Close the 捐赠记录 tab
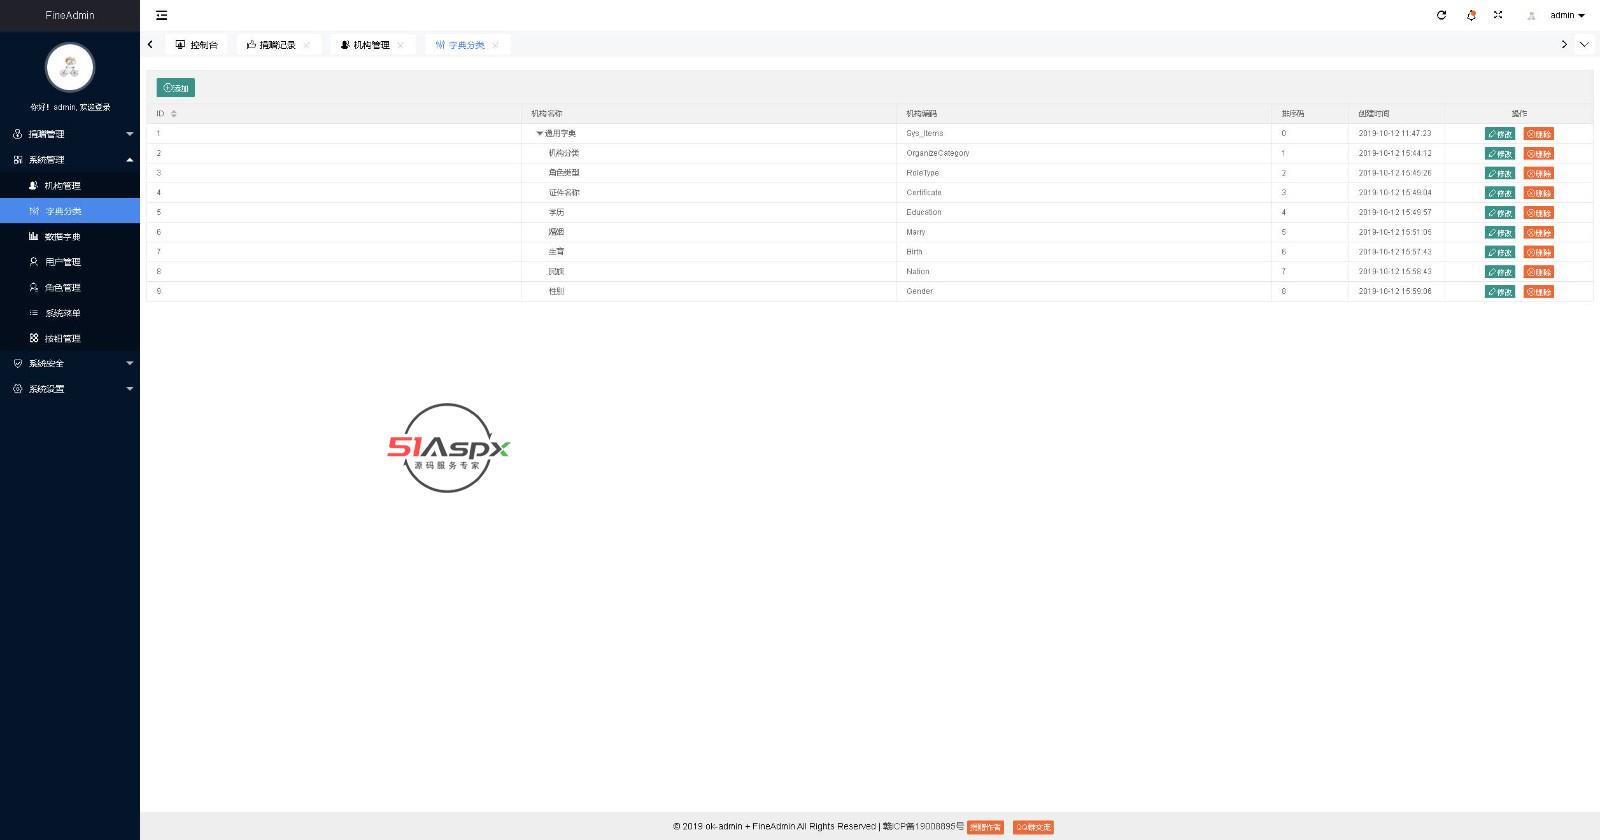The image size is (1600, 840). coord(307,45)
